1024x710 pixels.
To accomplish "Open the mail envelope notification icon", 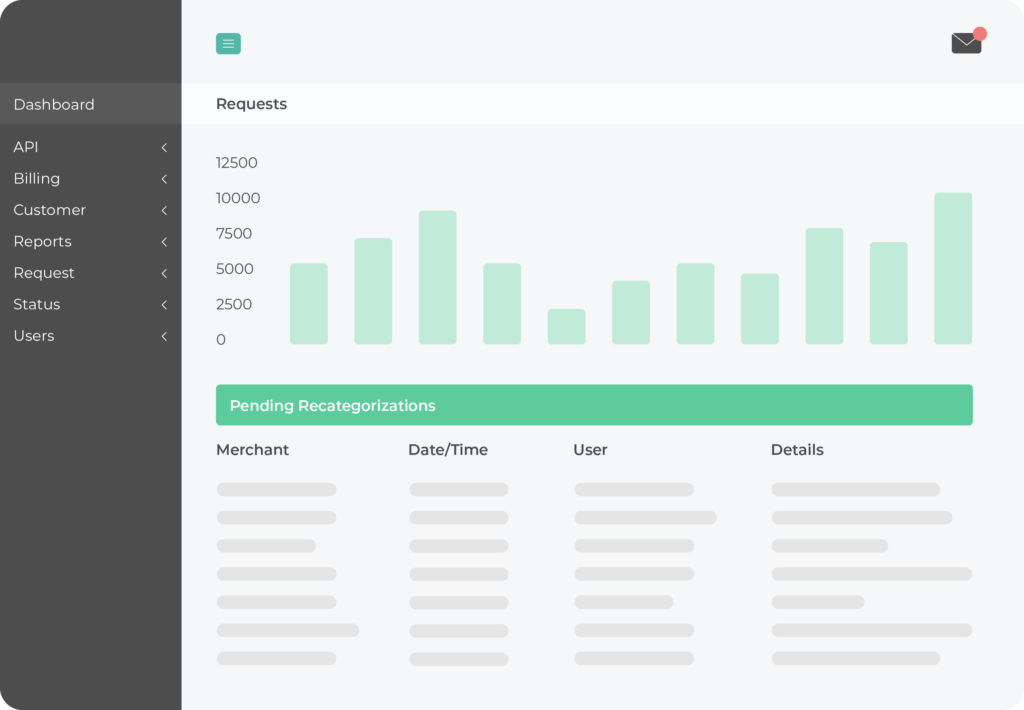I will point(968,40).
